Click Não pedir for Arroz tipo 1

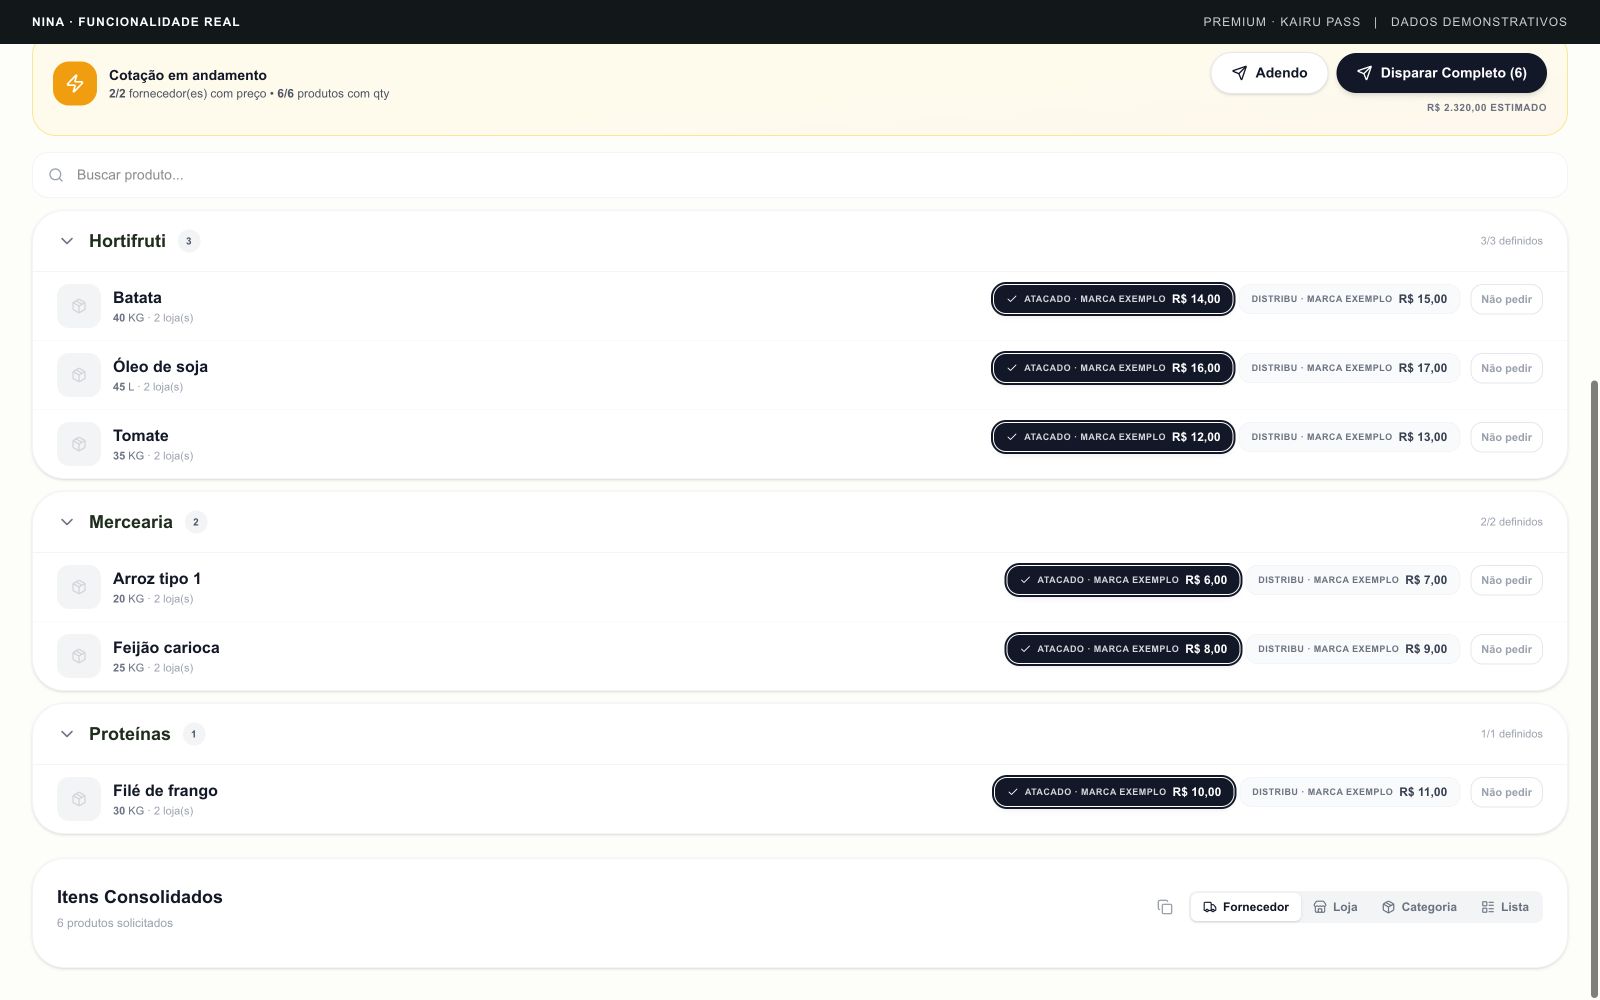click(1506, 580)
